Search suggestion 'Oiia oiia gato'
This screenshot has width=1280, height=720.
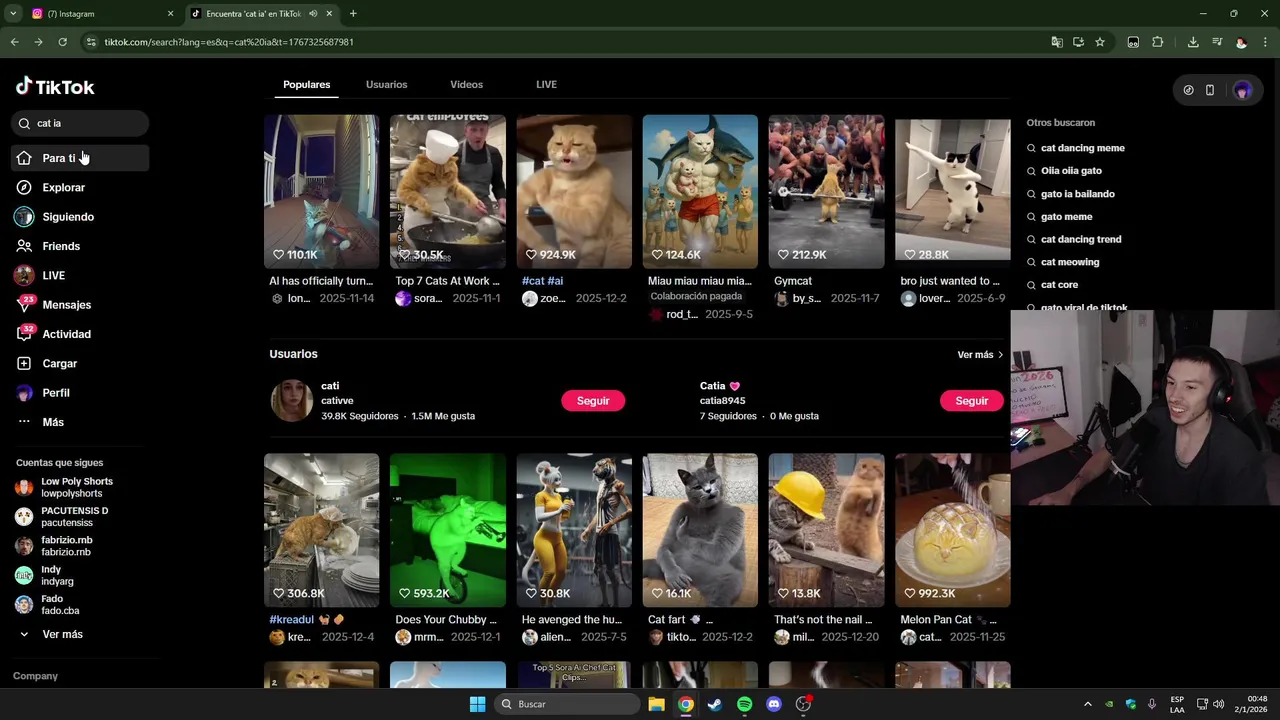[1071, 171]
